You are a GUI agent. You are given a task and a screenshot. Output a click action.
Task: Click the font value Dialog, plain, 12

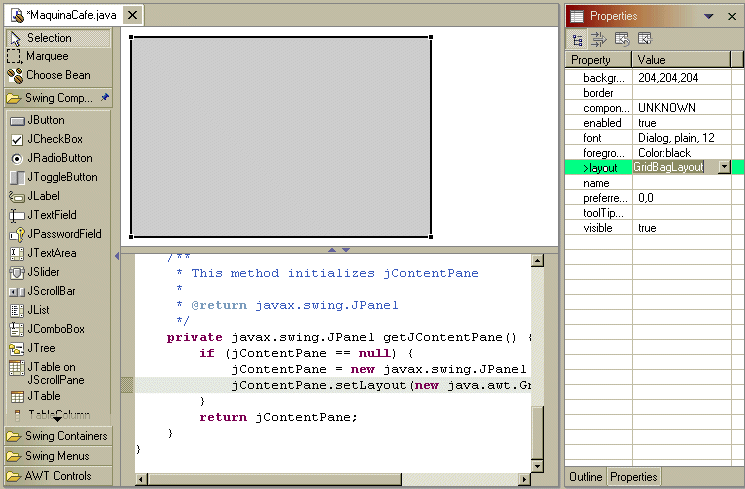pyautogui.click(x=676, y=138)
